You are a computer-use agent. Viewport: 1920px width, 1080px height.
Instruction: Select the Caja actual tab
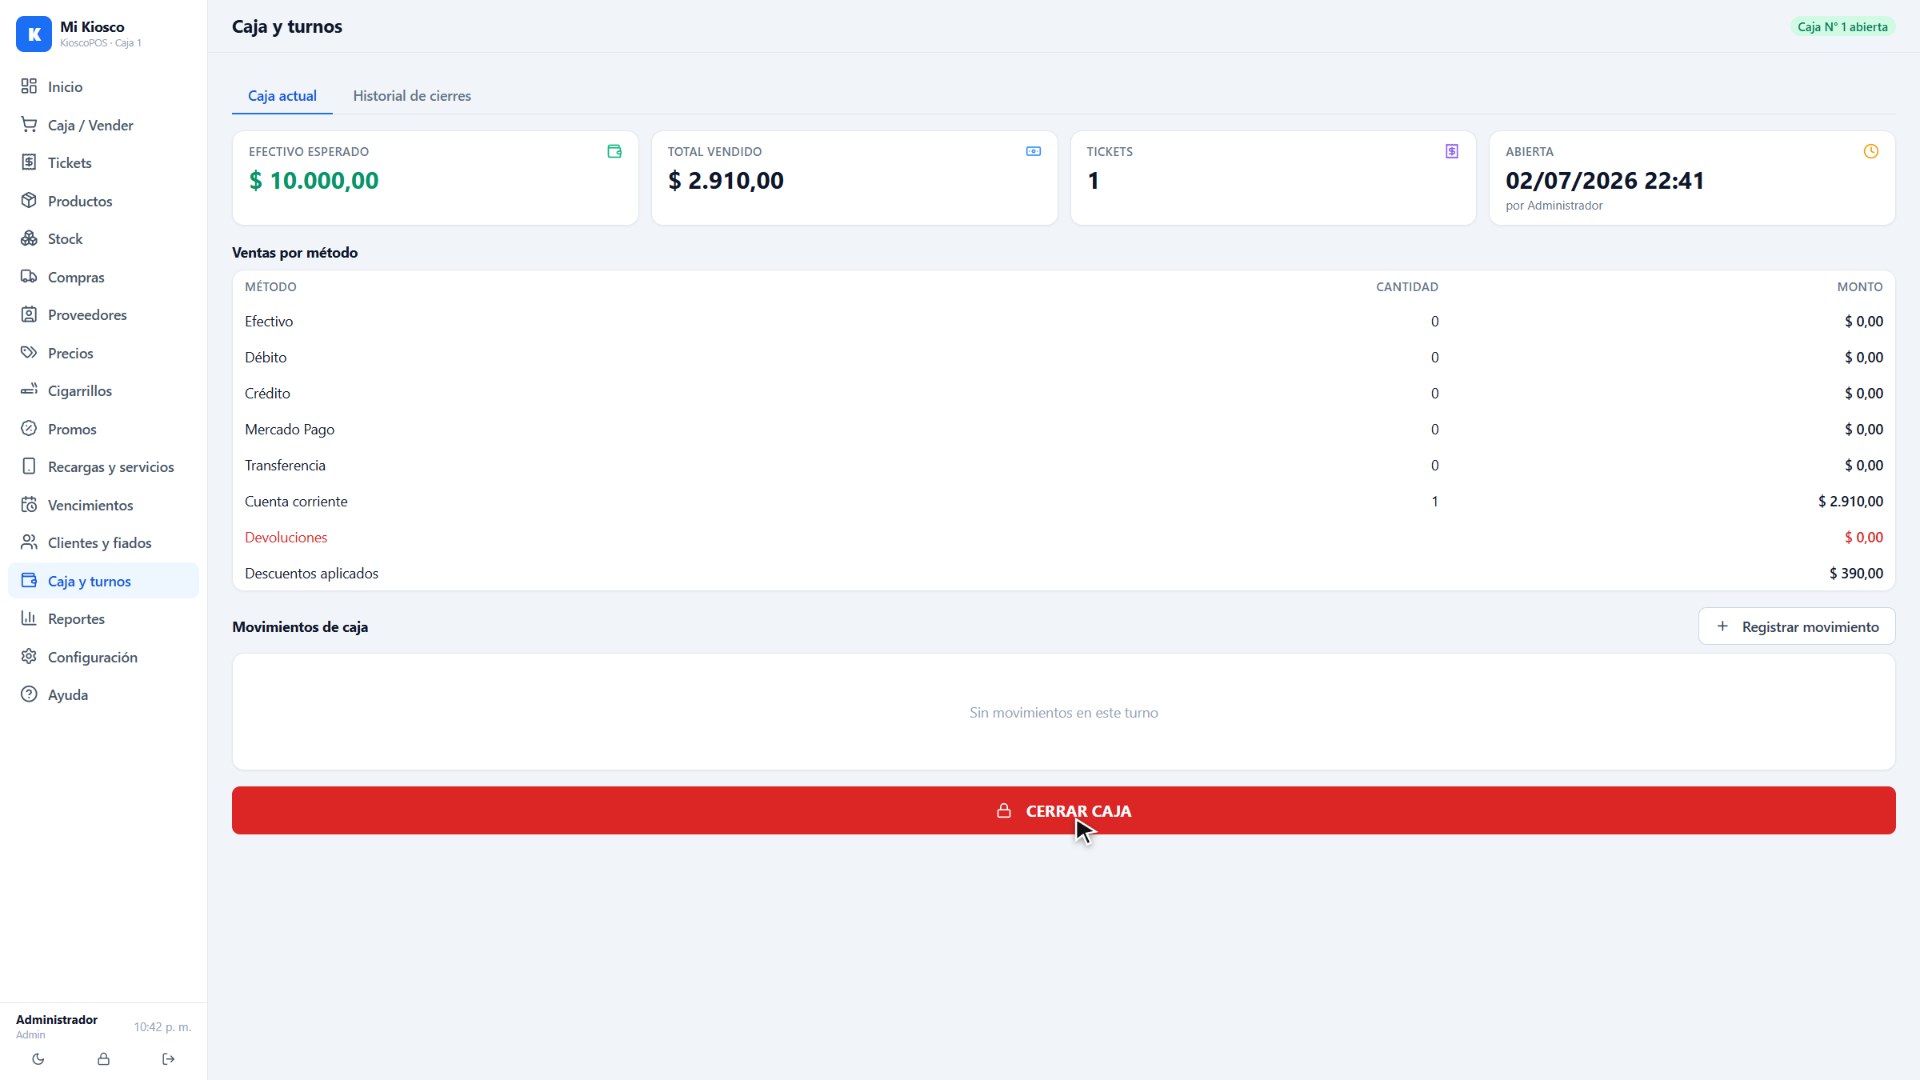point(282,96)
